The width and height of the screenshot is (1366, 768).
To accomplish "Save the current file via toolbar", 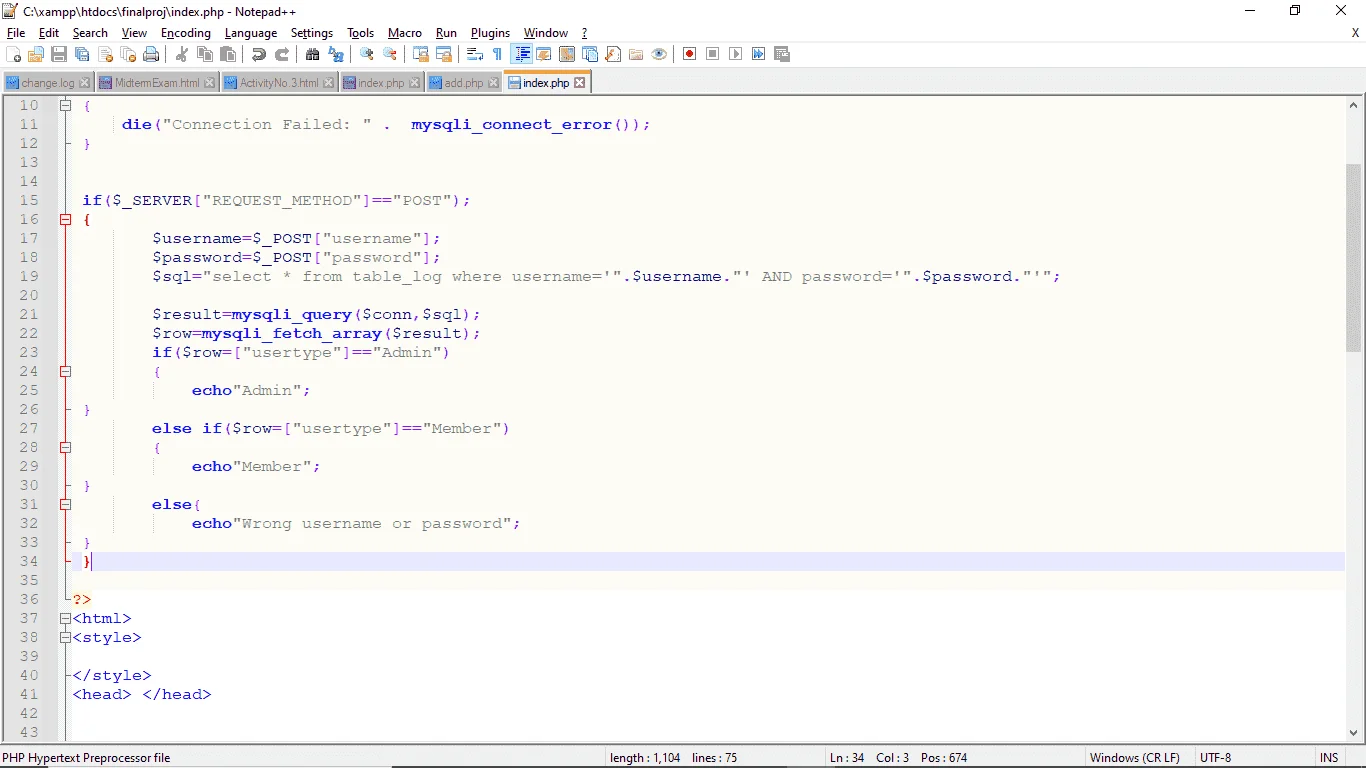I will point(59,54).
